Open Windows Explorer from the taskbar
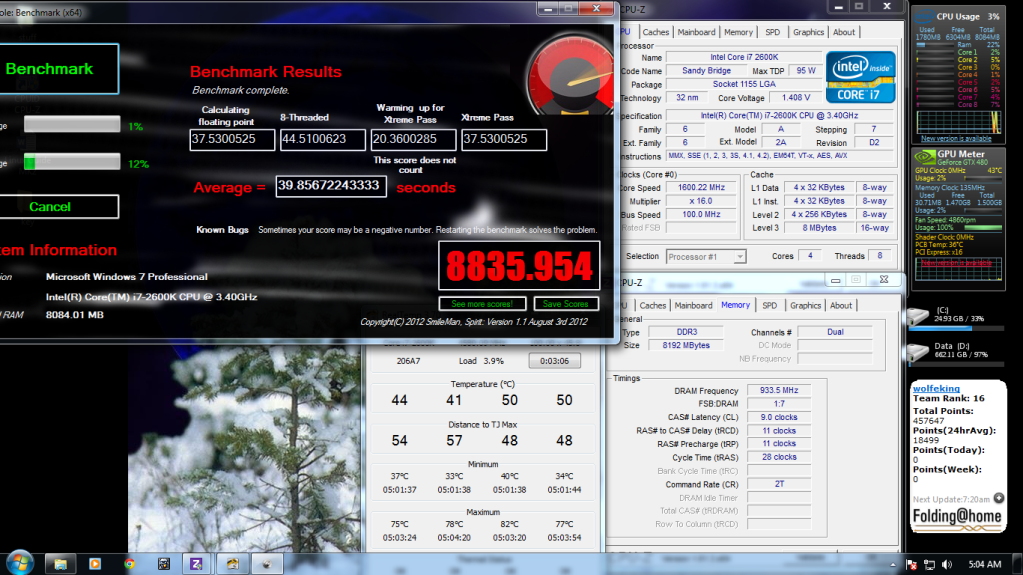Viewport: 1023px width, 575px height. [61, 564]
